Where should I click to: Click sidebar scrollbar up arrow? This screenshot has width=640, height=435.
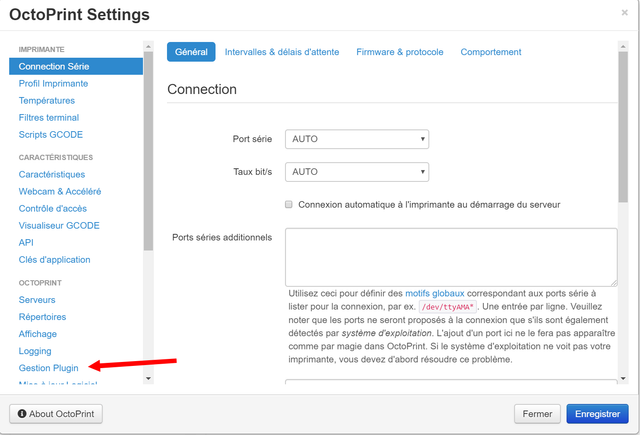click(x=148, y=47)
